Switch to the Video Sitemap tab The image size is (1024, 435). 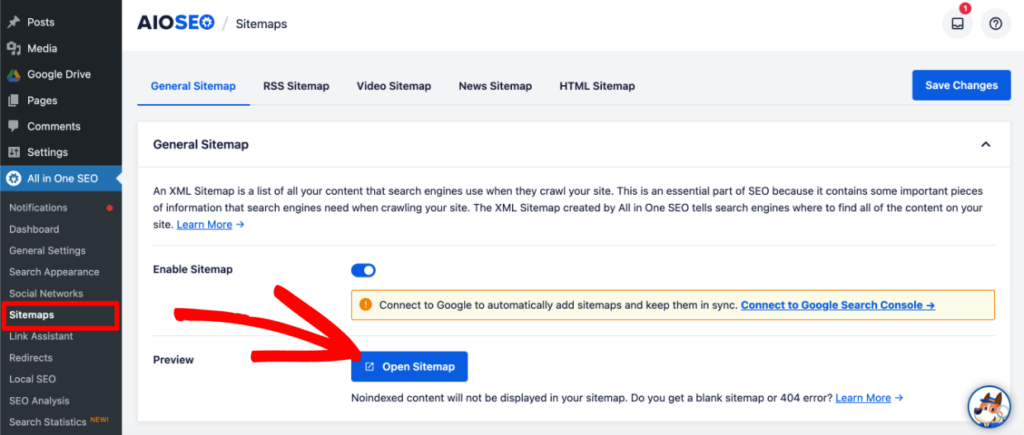click(x=394, y=86)
